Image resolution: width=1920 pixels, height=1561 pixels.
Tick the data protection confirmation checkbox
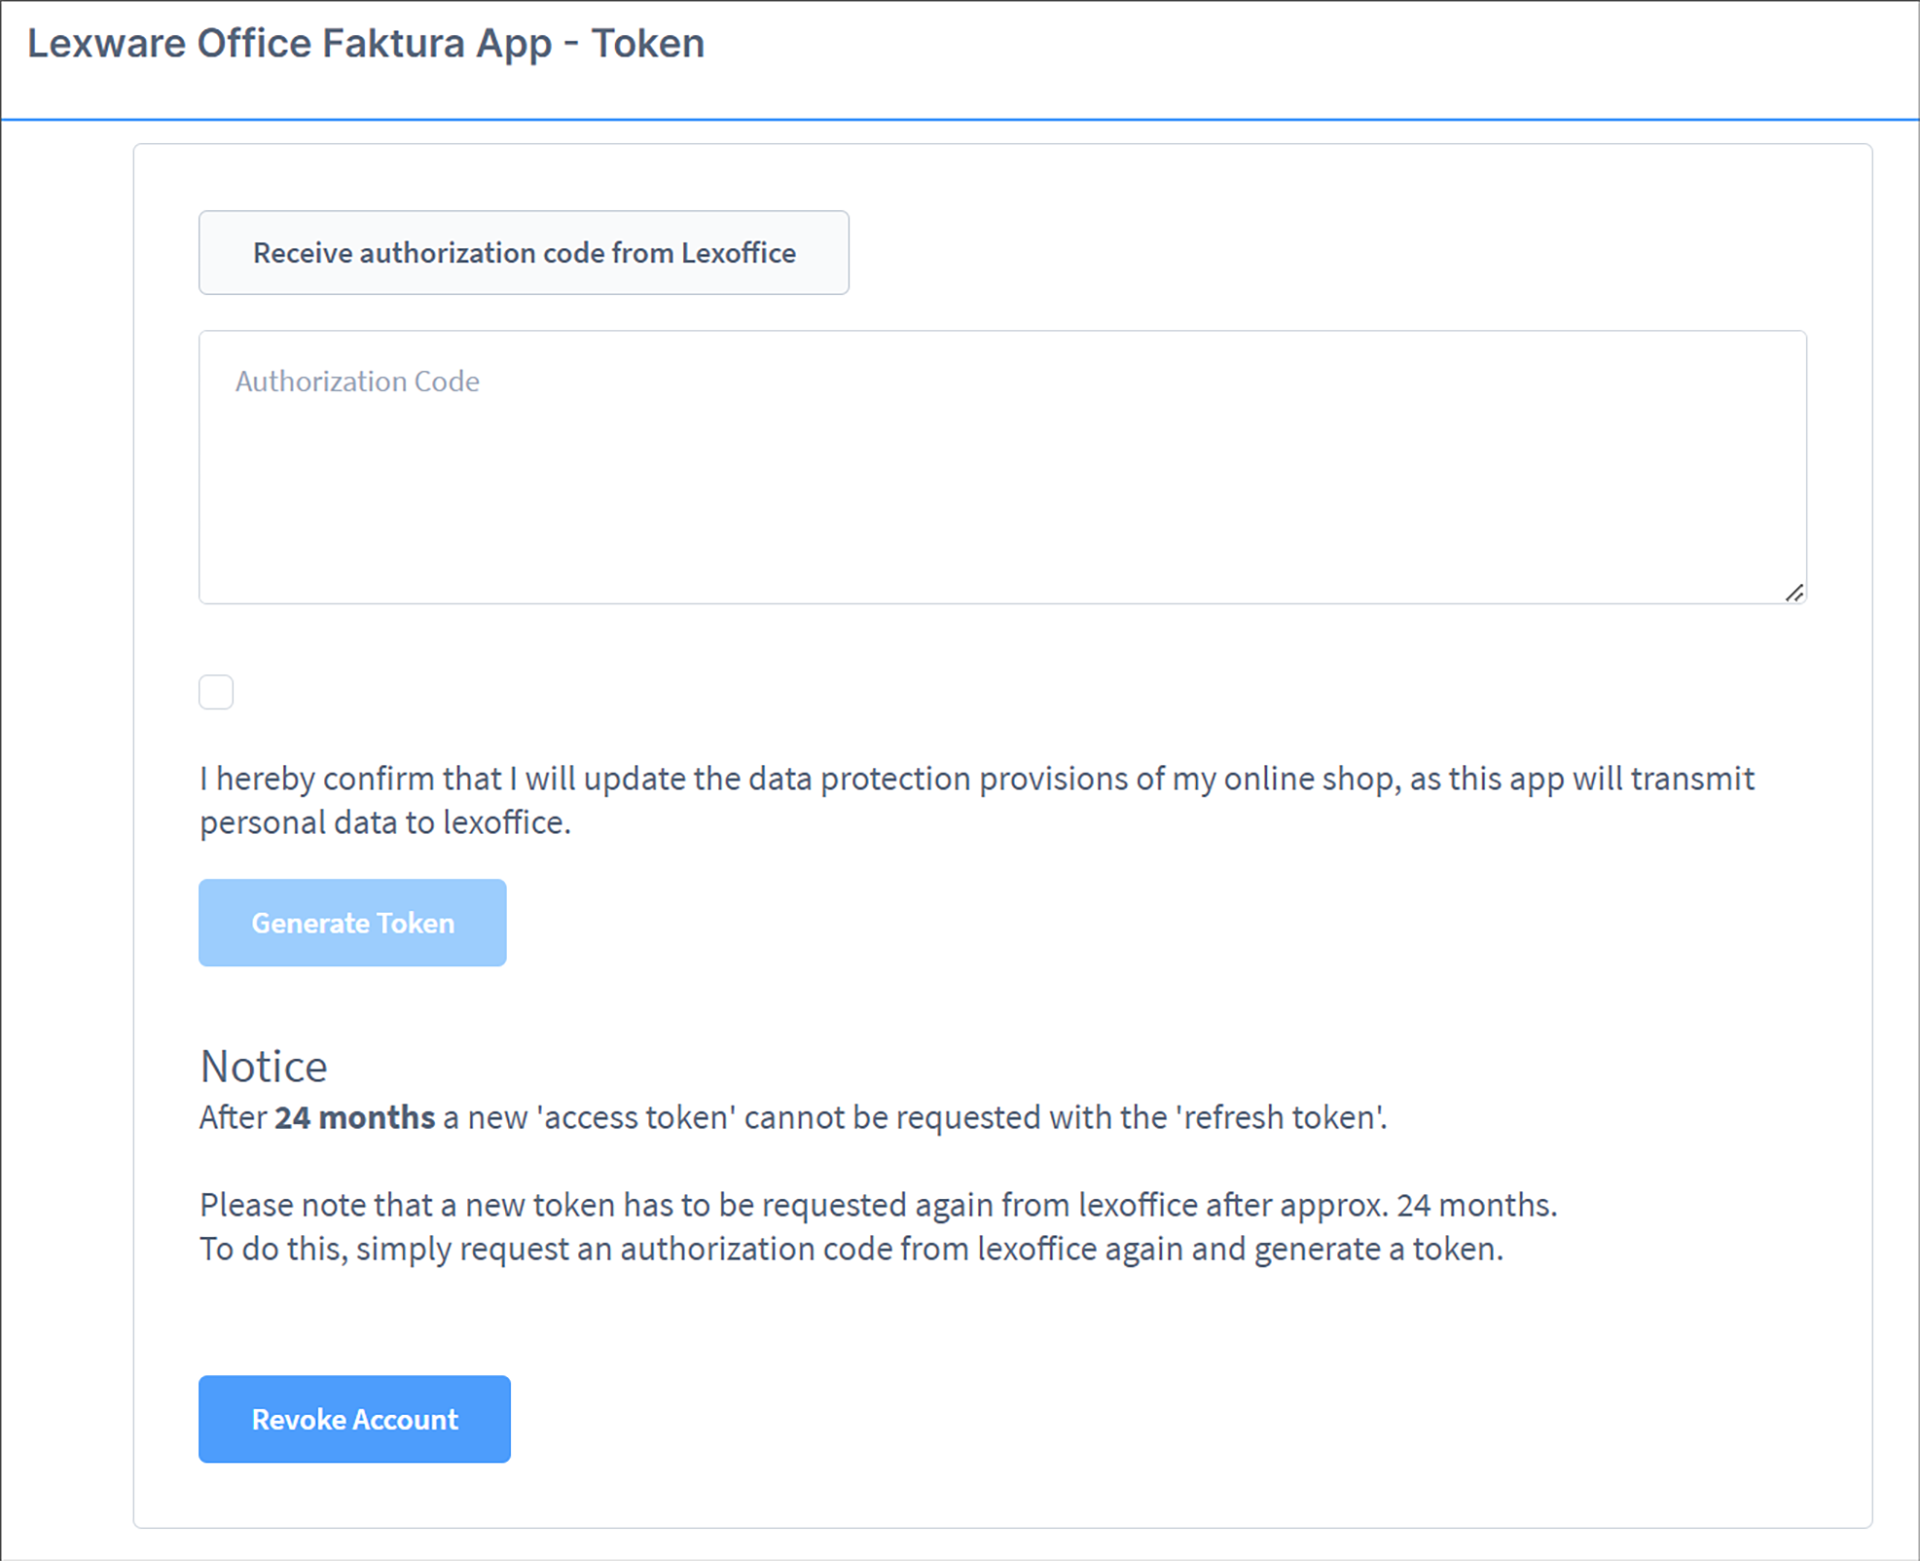[x=216, y=692]
